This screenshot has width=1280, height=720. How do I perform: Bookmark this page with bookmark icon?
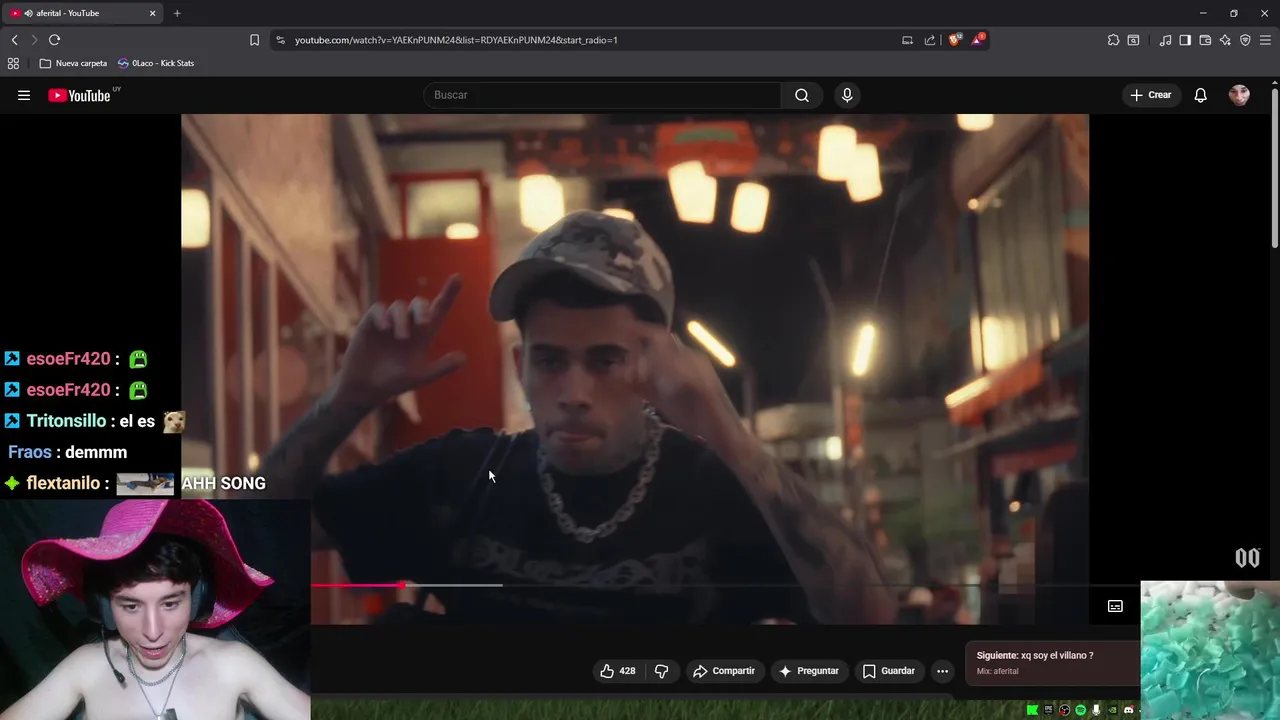(254, 40)
